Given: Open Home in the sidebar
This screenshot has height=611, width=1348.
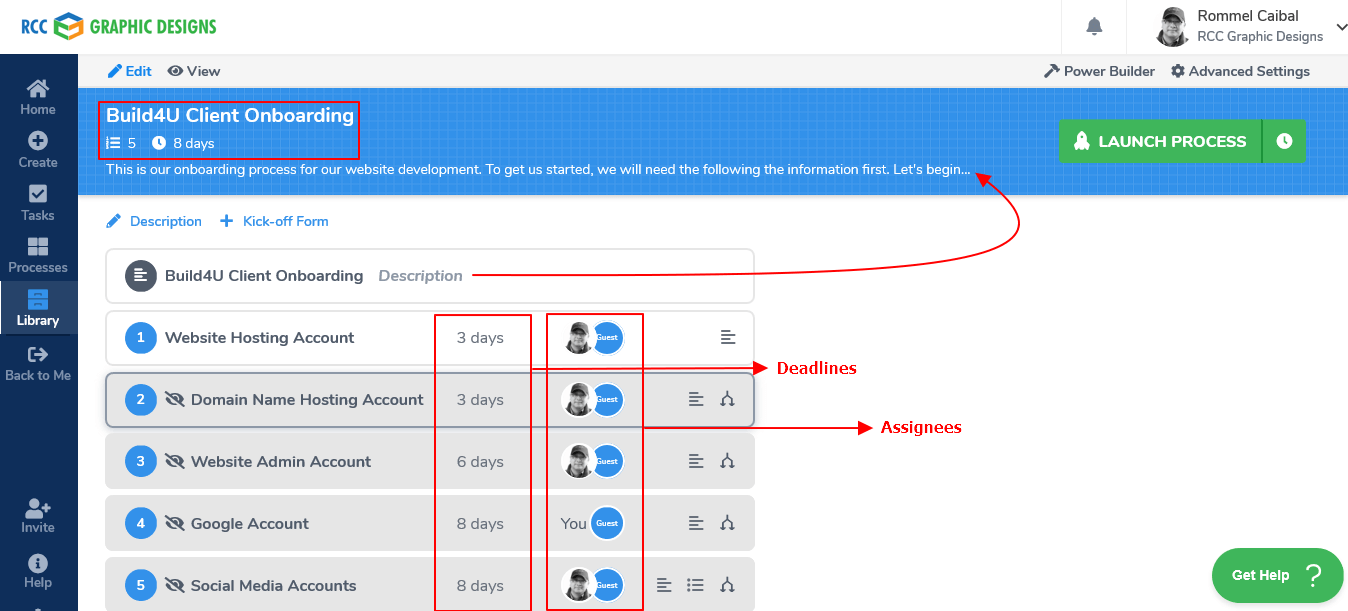Looking at the screenshot, I should pos(38,97).
